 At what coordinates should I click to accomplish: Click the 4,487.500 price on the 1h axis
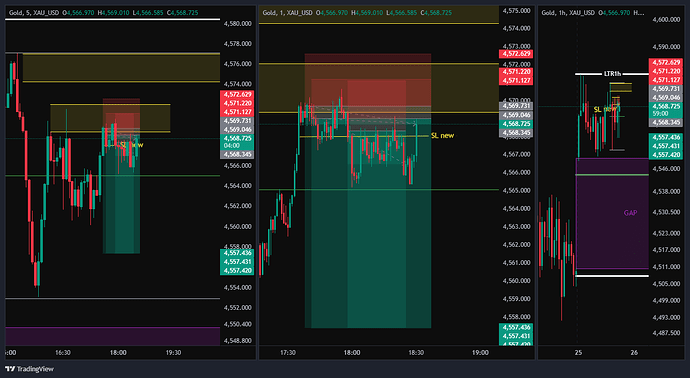tap(667, 333)
